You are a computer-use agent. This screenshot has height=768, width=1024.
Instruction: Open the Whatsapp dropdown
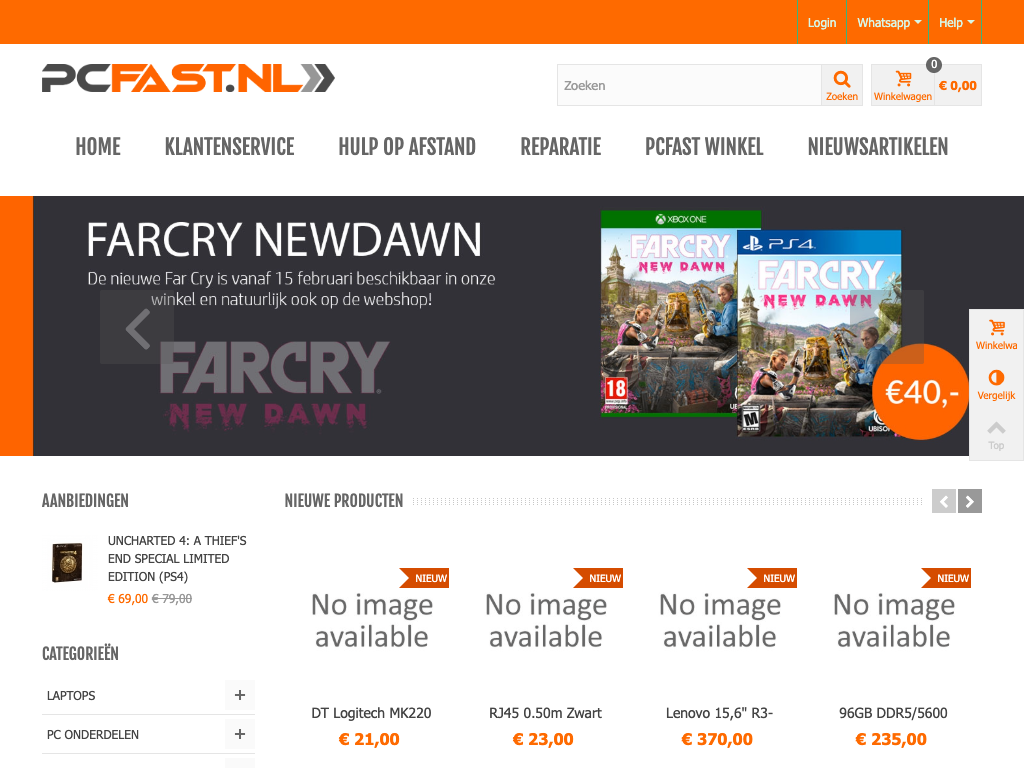click(x=888, y=22)
